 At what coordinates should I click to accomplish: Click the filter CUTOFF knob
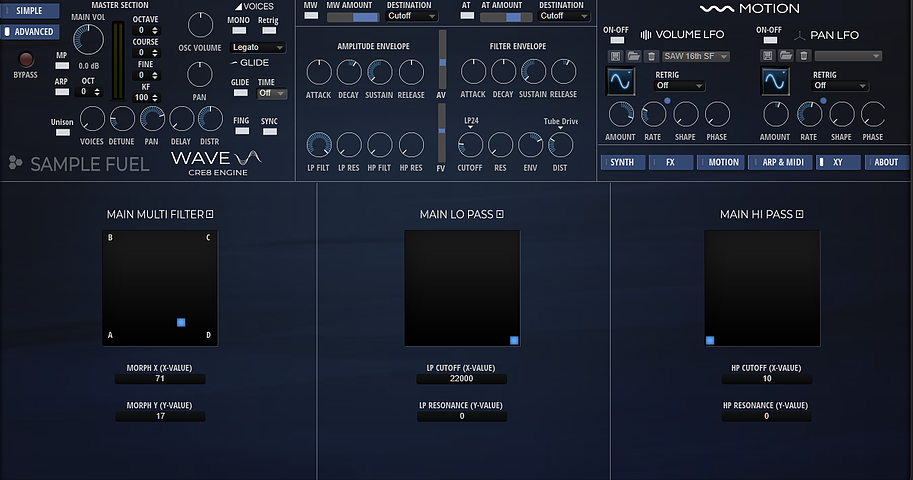pos(470,145)
